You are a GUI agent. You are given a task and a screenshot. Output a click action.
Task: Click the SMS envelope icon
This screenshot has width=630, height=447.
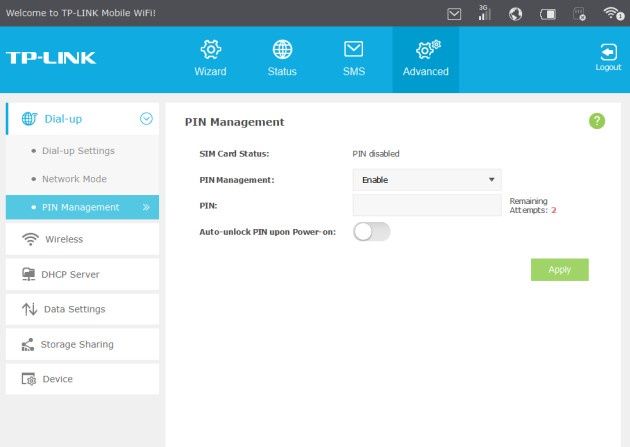tap(354, 49)
